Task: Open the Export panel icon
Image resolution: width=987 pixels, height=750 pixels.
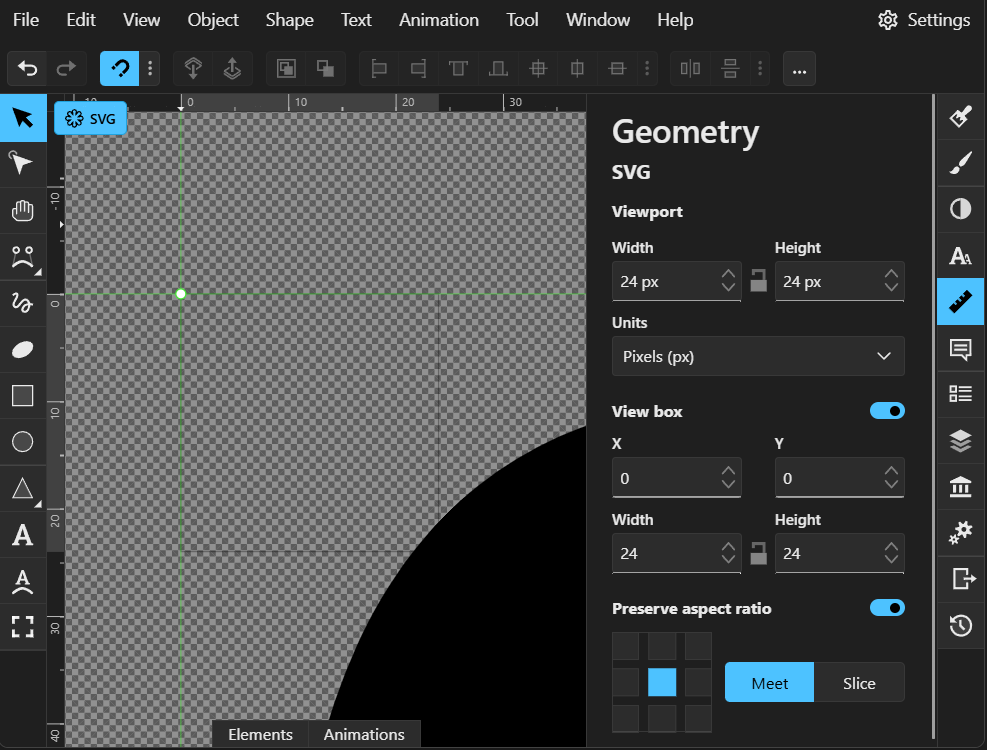Action: point(960,579)
